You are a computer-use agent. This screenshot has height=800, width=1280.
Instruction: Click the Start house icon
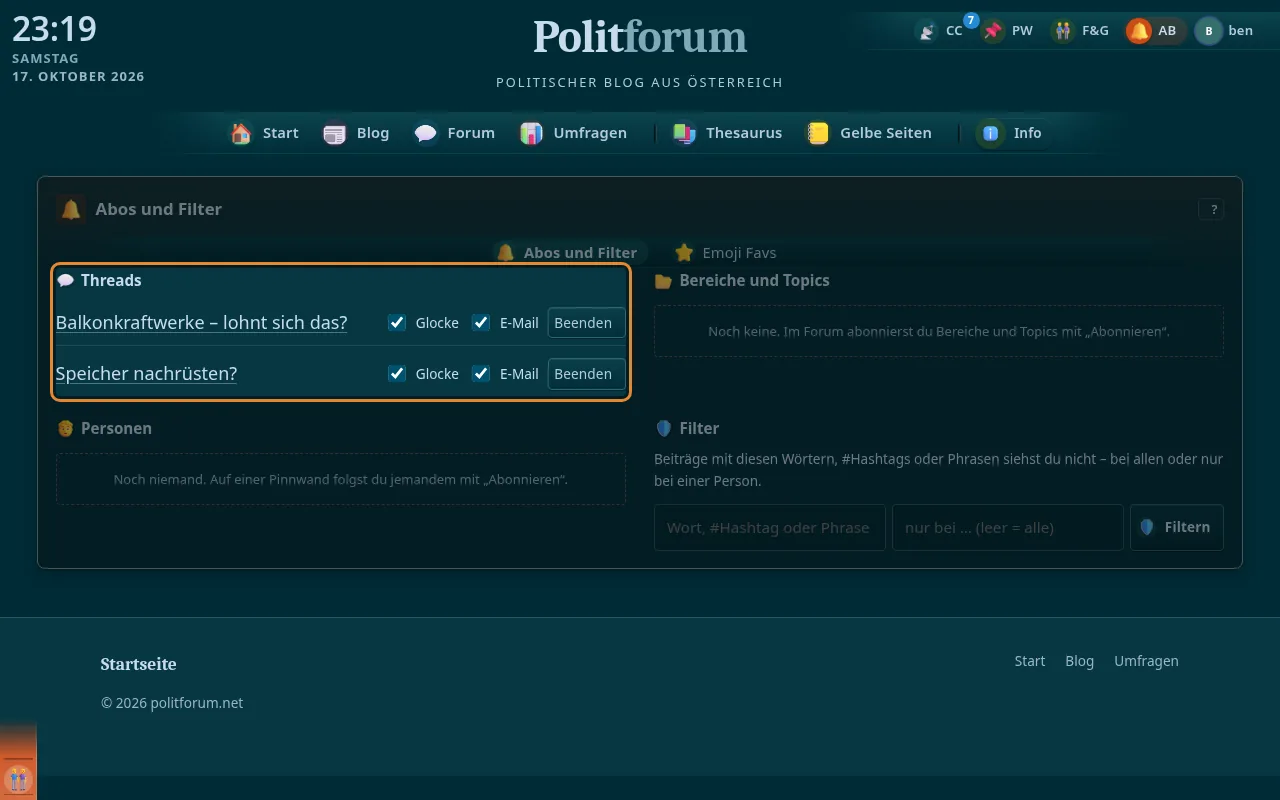pos(241,133)
